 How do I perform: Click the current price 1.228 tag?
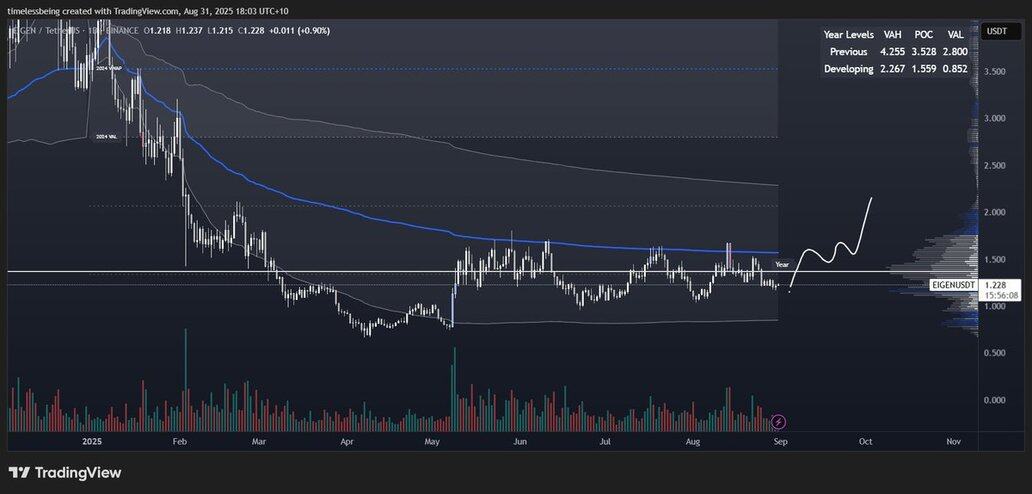[x=993, y=285]
